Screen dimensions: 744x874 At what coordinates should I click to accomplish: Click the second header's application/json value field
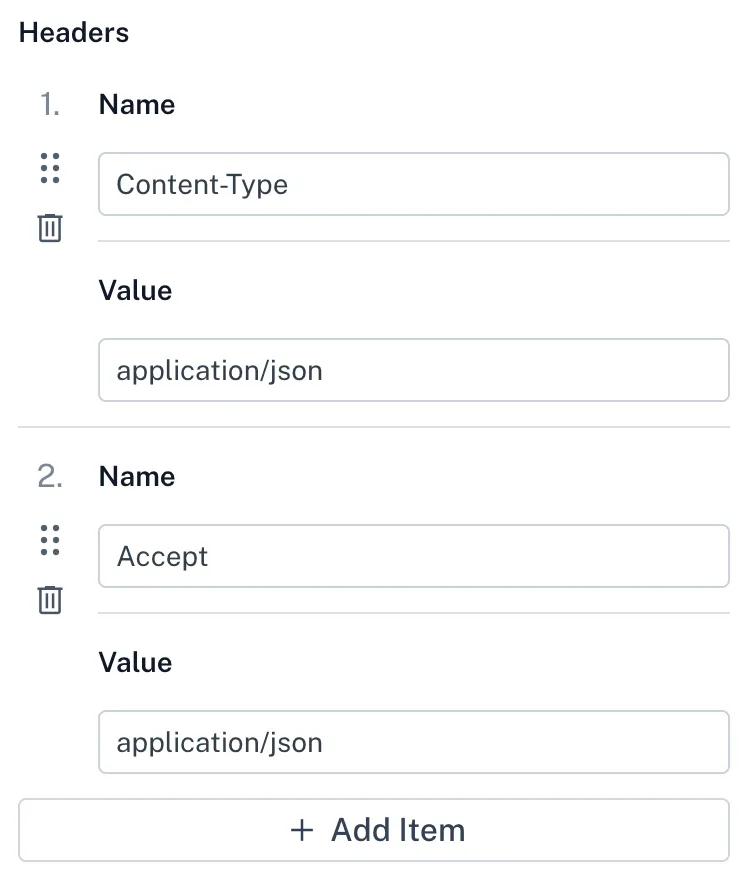point(413,742)
